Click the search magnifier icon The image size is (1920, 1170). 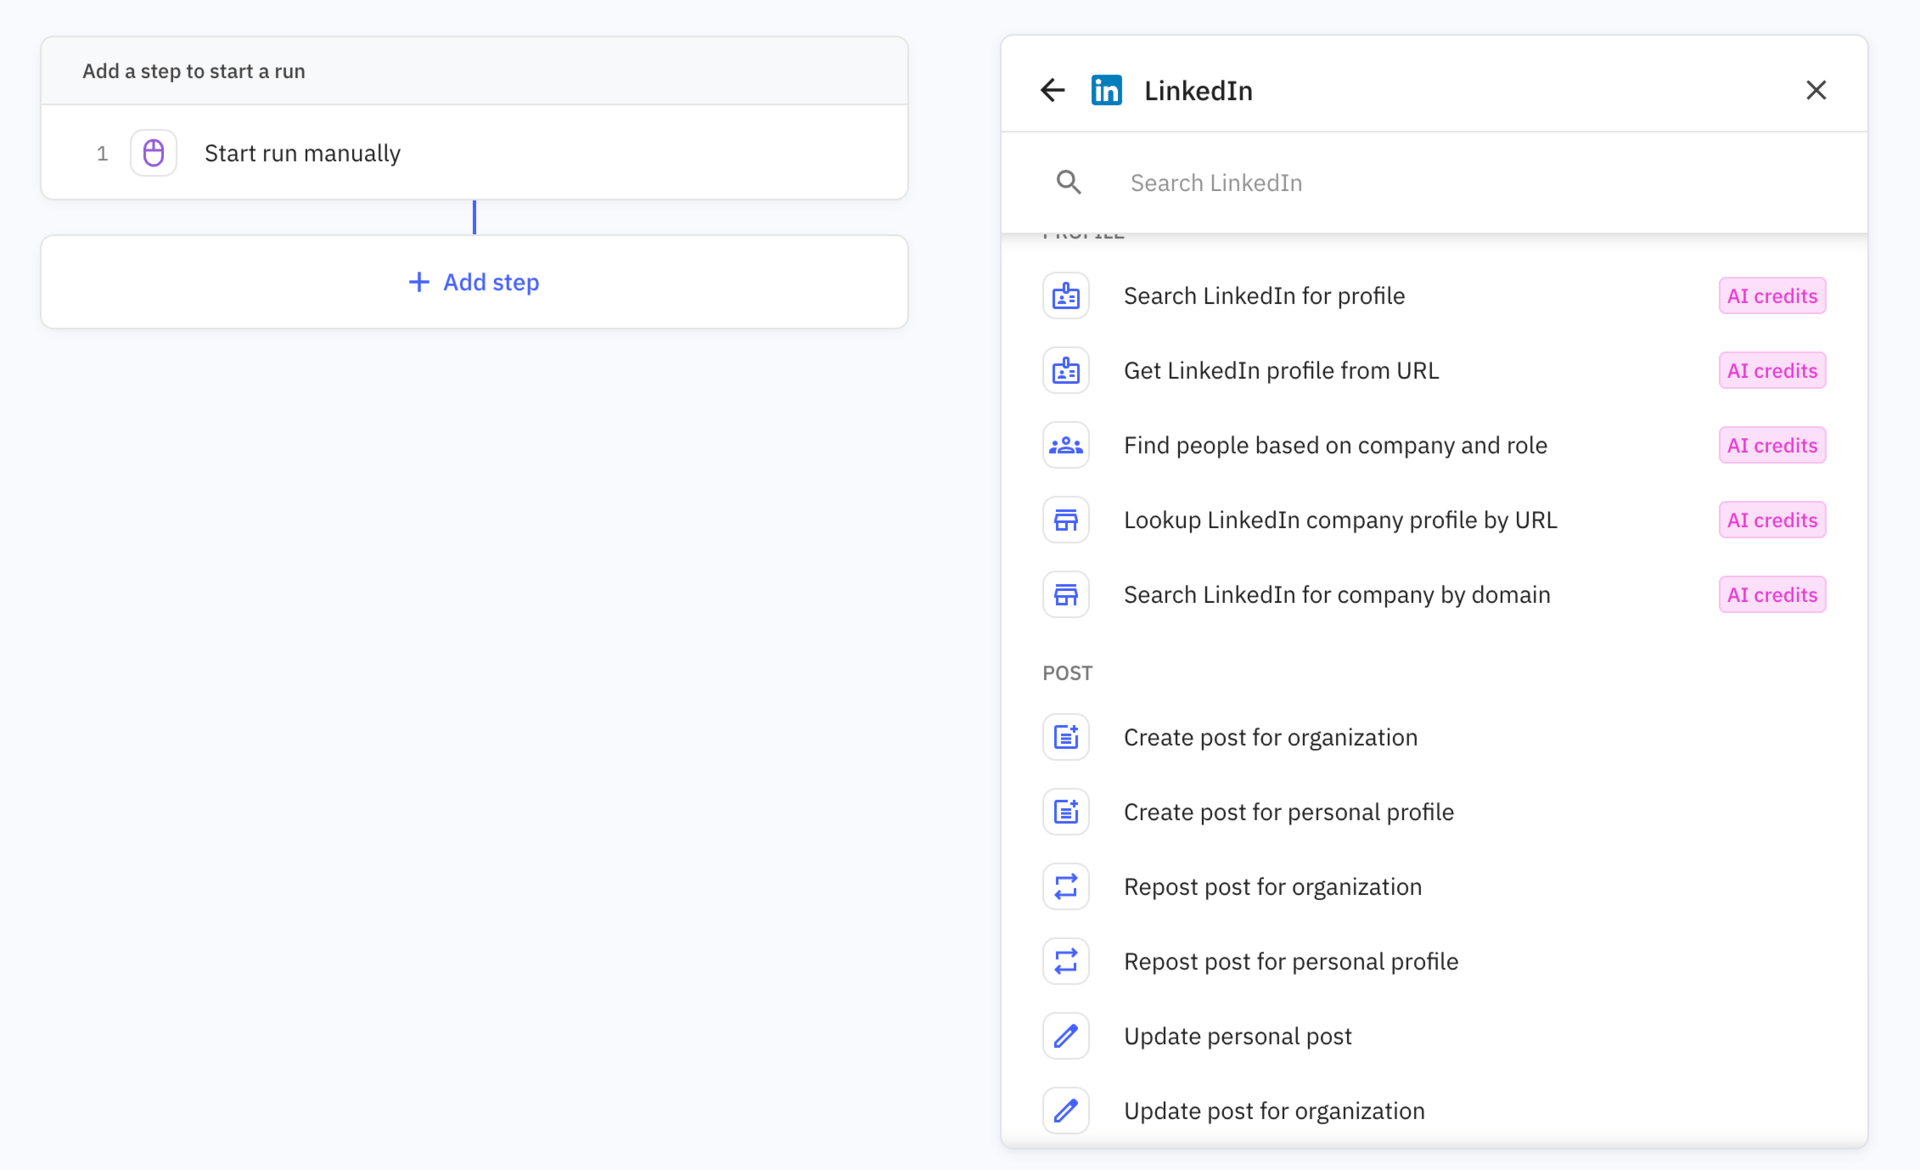[x=1068, y=182]
